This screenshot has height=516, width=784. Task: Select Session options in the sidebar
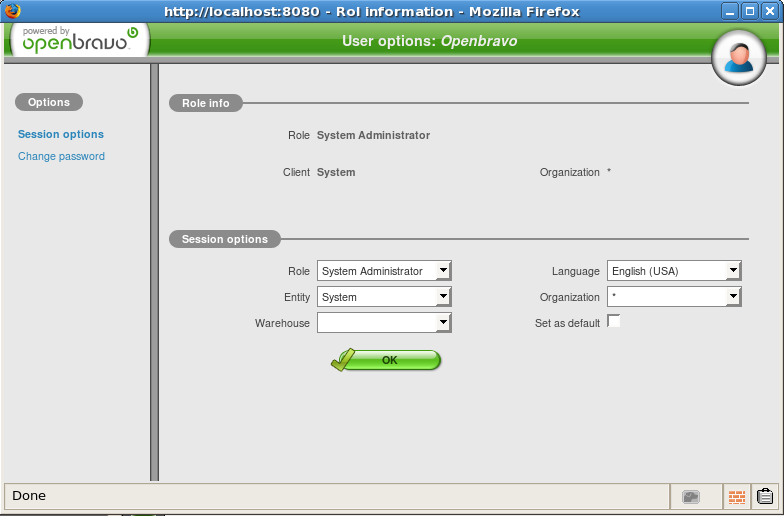click(x=61, y=134)
